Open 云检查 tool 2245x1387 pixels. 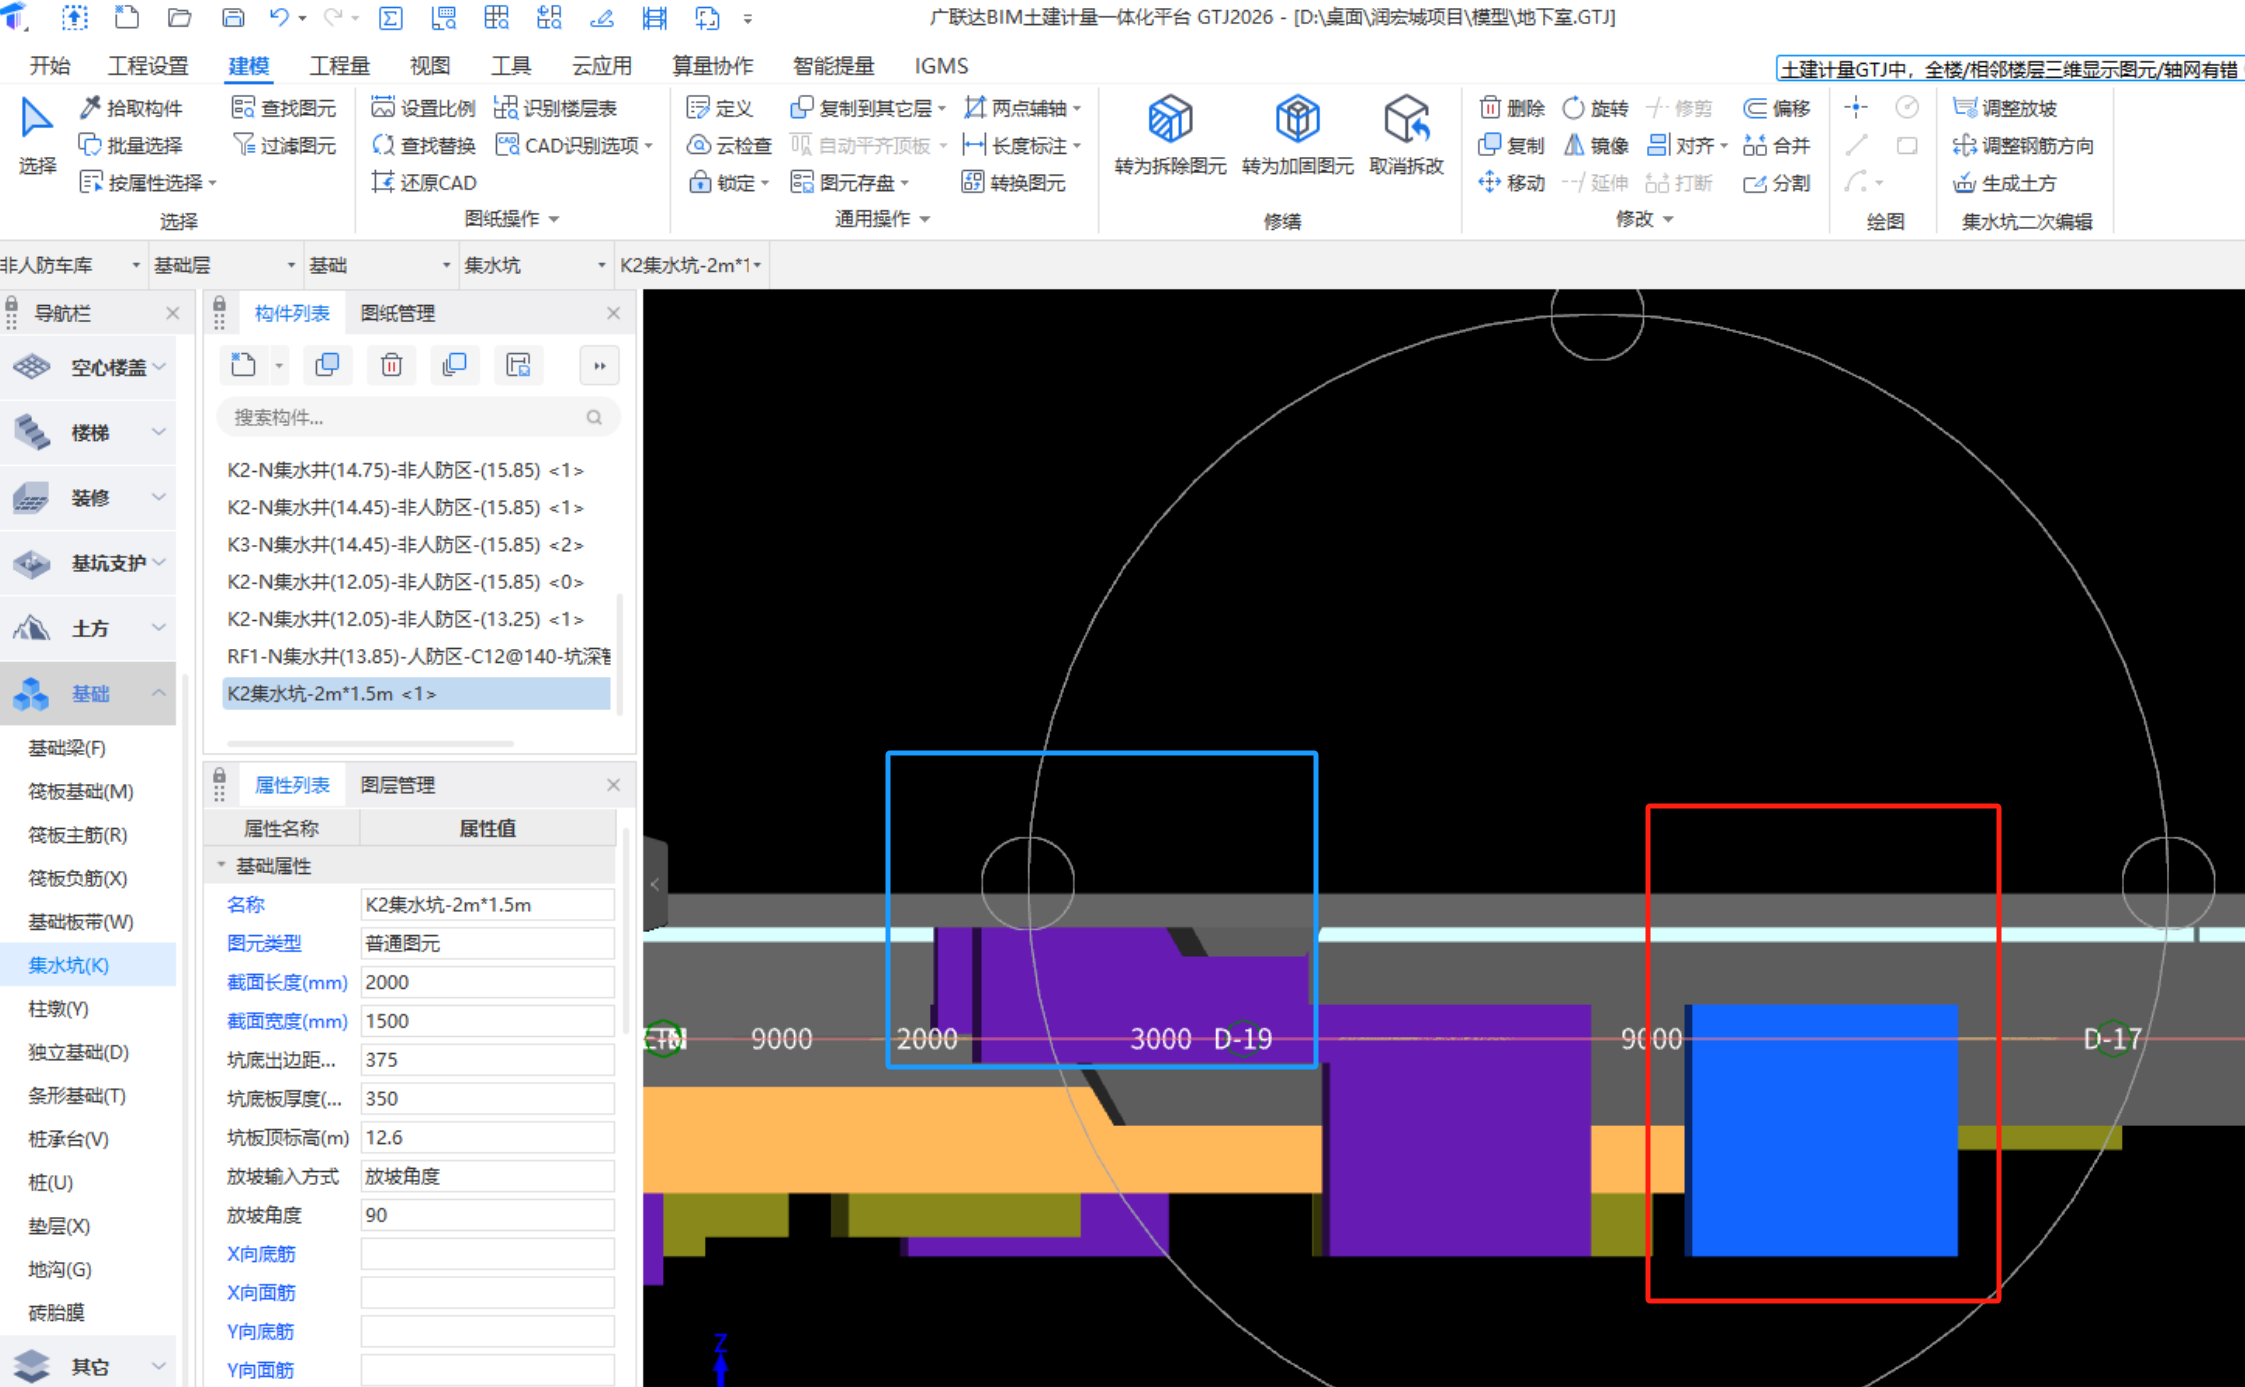730,146
